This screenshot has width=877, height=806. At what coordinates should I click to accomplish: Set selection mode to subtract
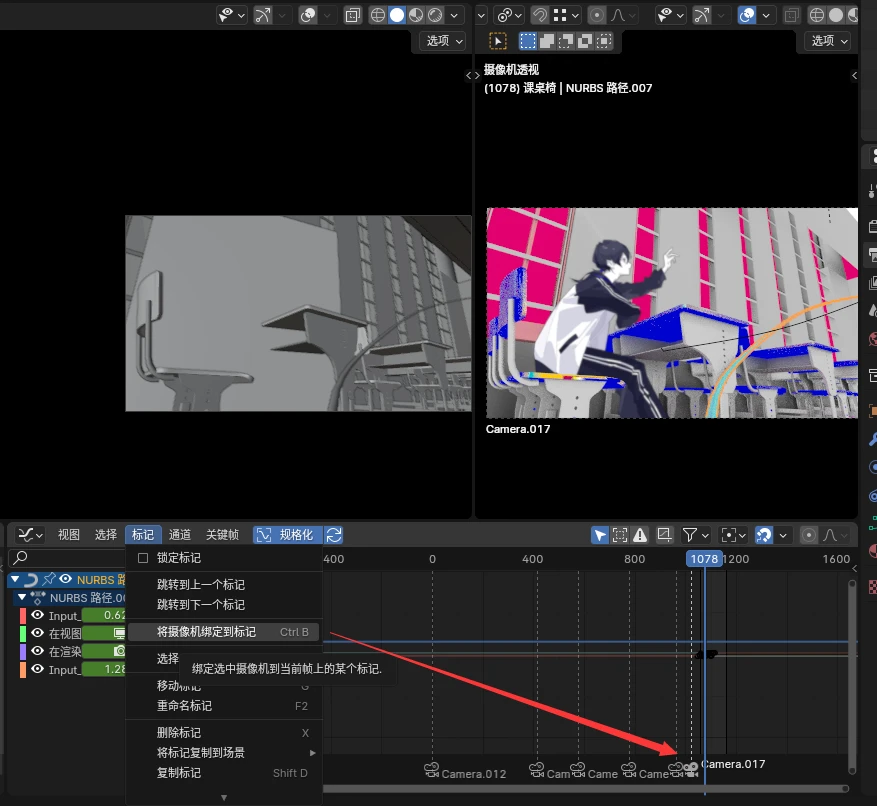[565, 41]
